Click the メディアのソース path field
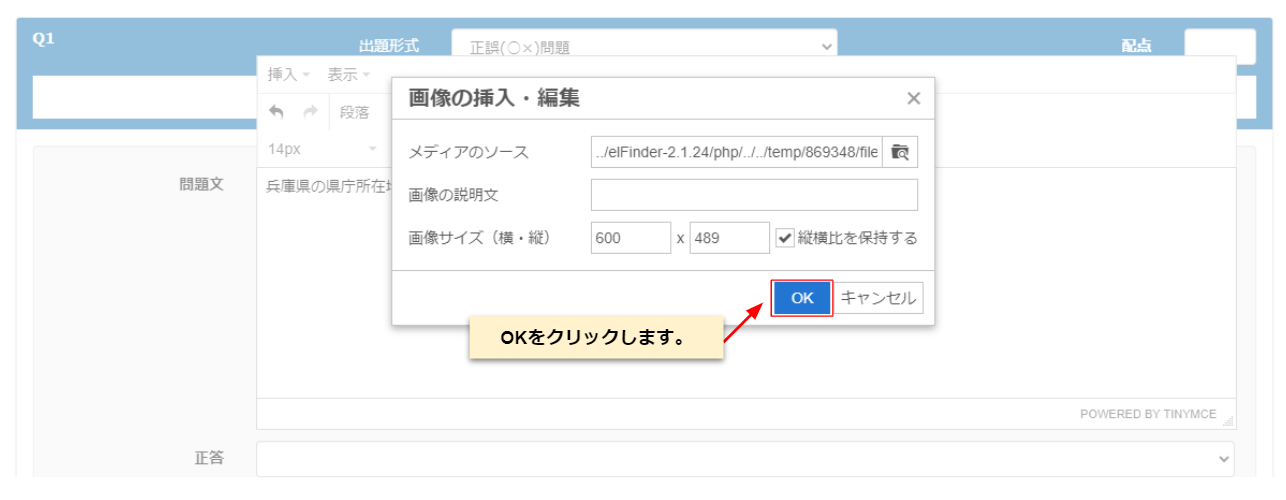The image size is (1286, 500). point(736,152)
